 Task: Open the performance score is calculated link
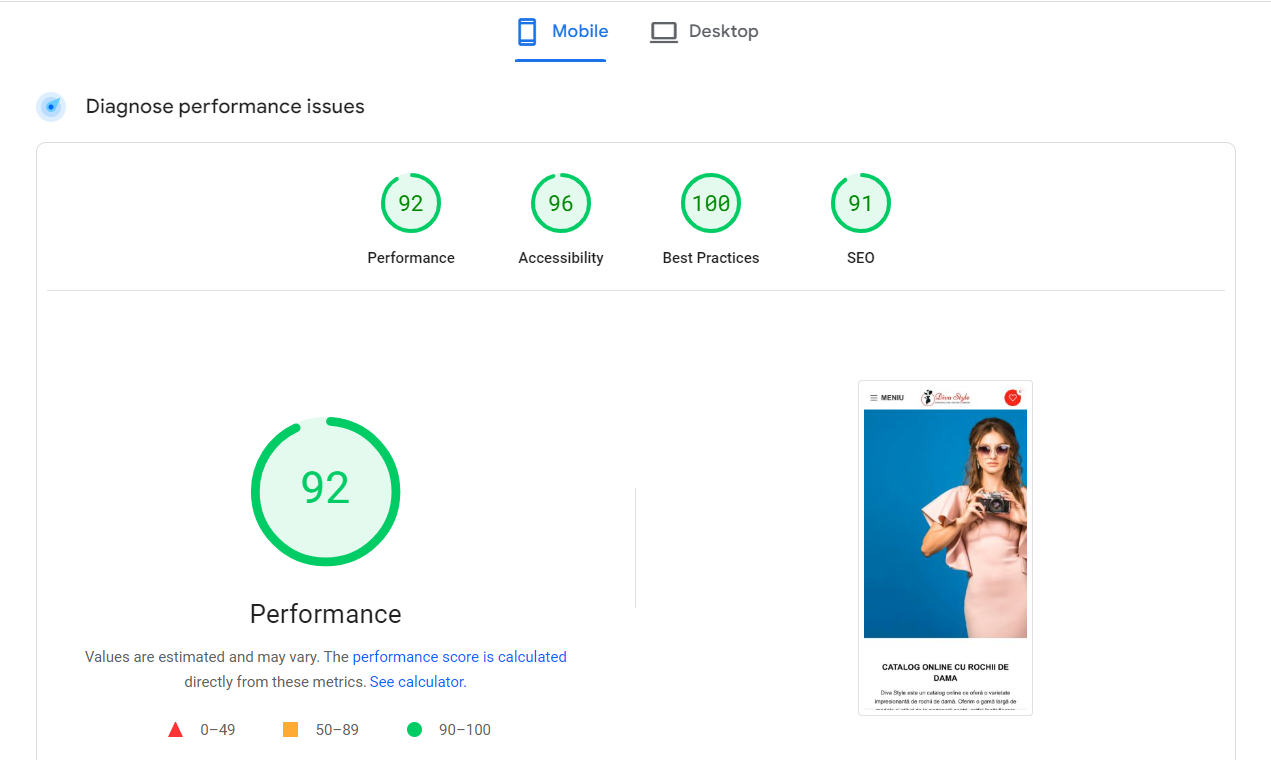pos(459,656)
